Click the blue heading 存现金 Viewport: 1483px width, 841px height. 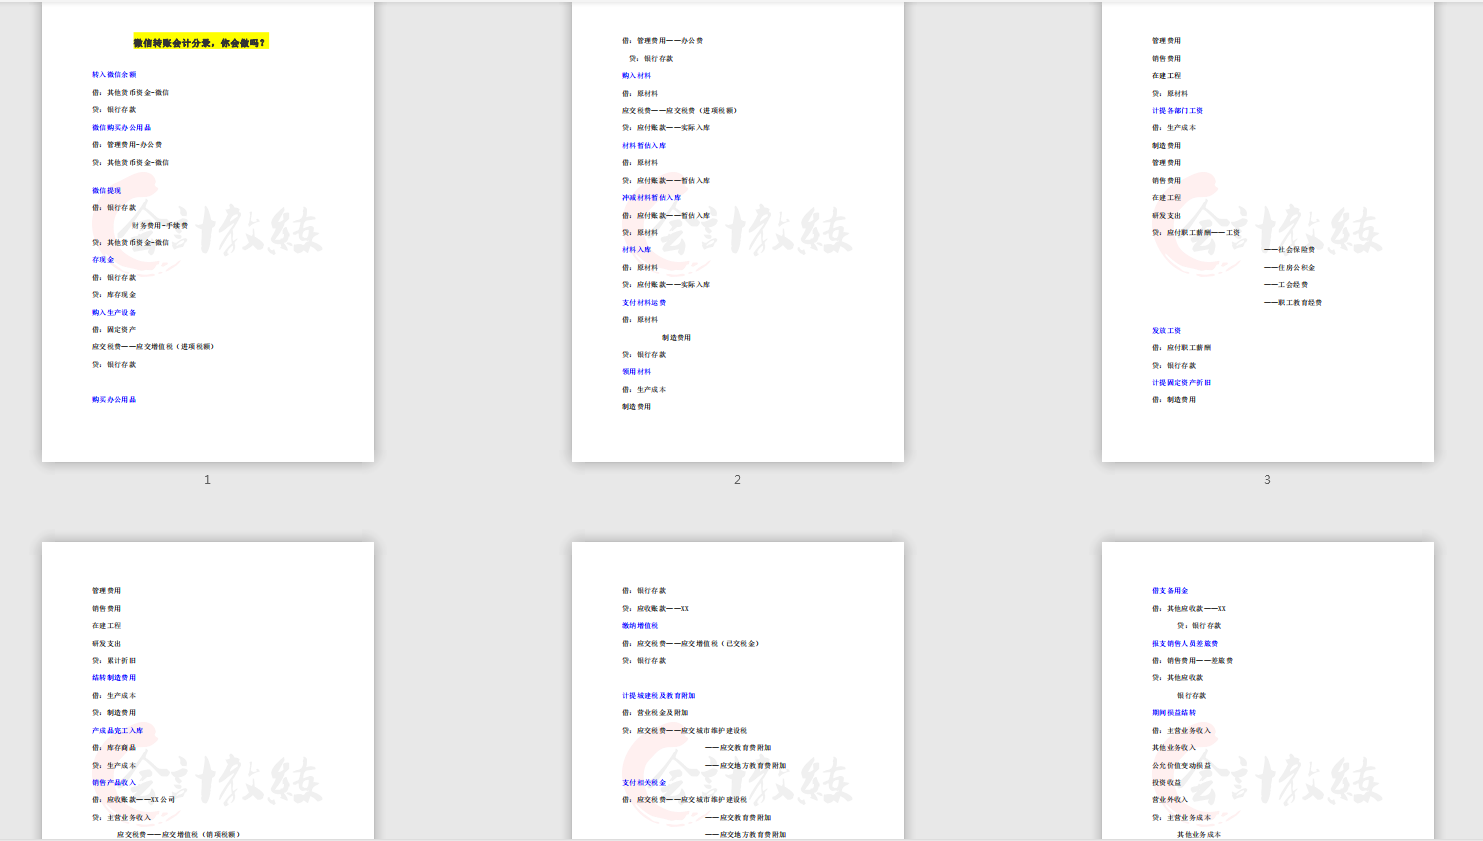[103, 260]
